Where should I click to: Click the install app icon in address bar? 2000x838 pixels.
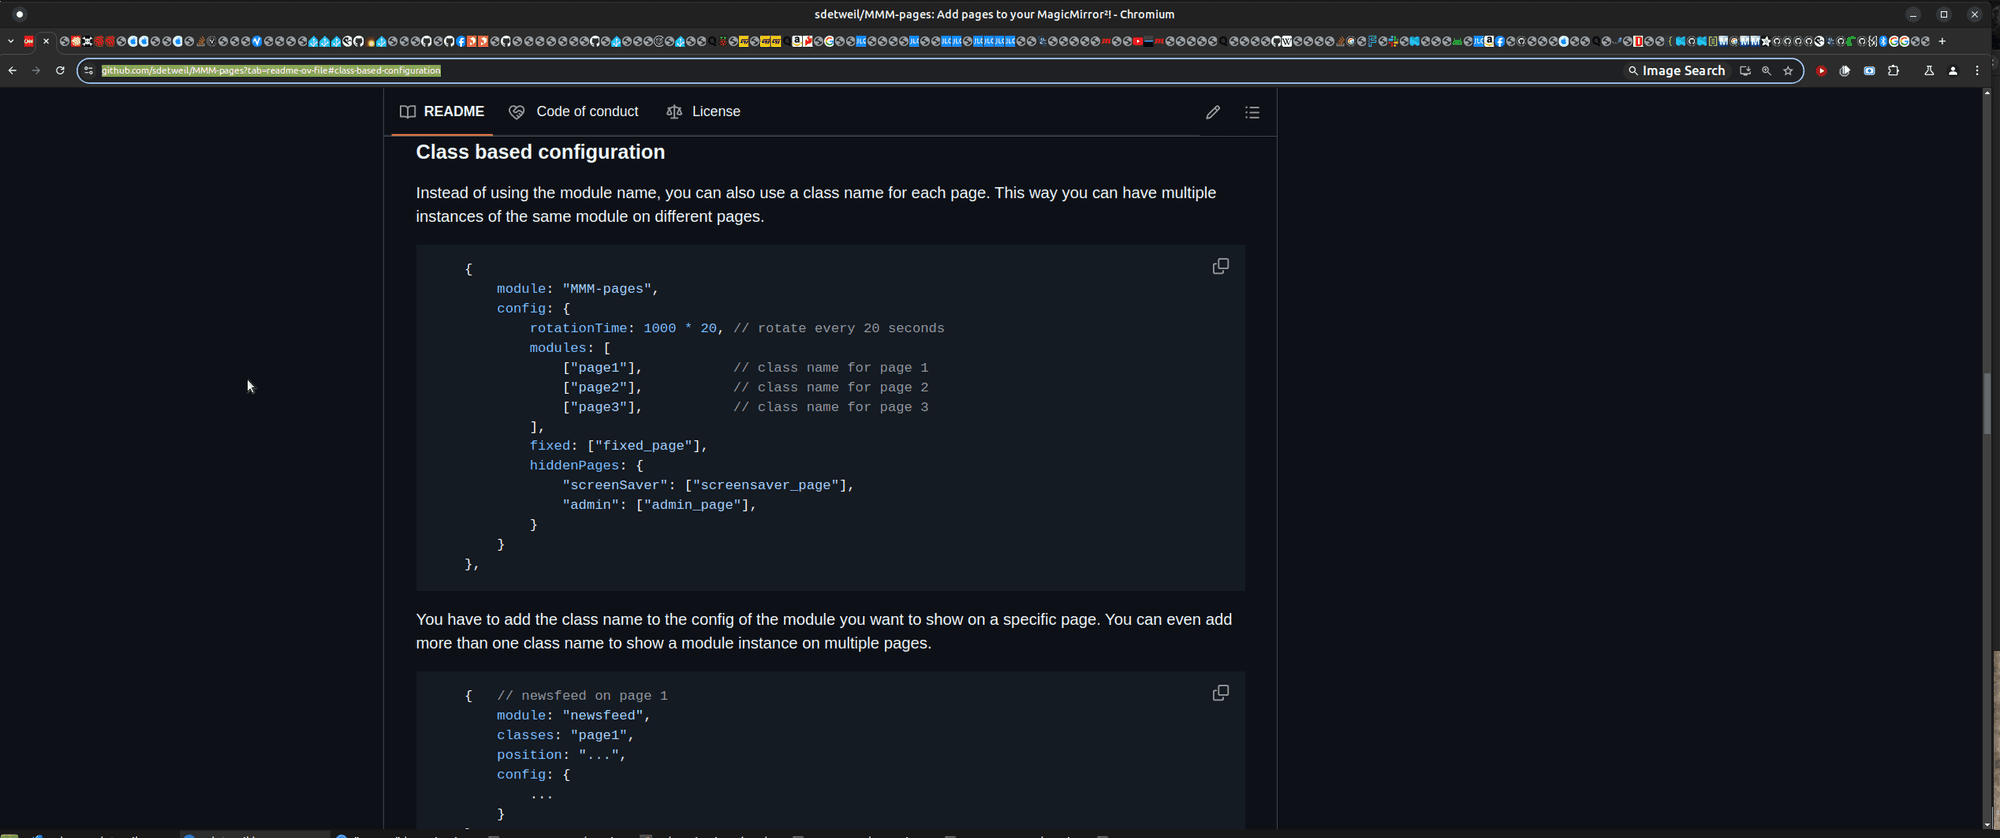coord(1745,70)
